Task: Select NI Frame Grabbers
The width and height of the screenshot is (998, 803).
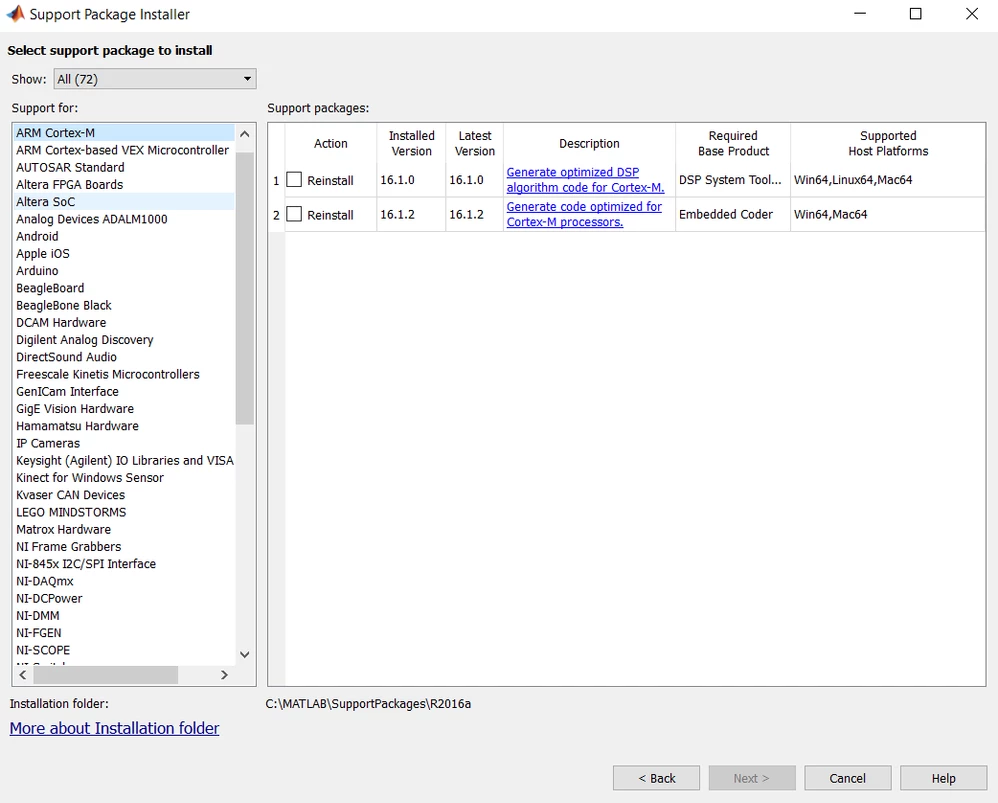Action: click(x=124, y=546)
